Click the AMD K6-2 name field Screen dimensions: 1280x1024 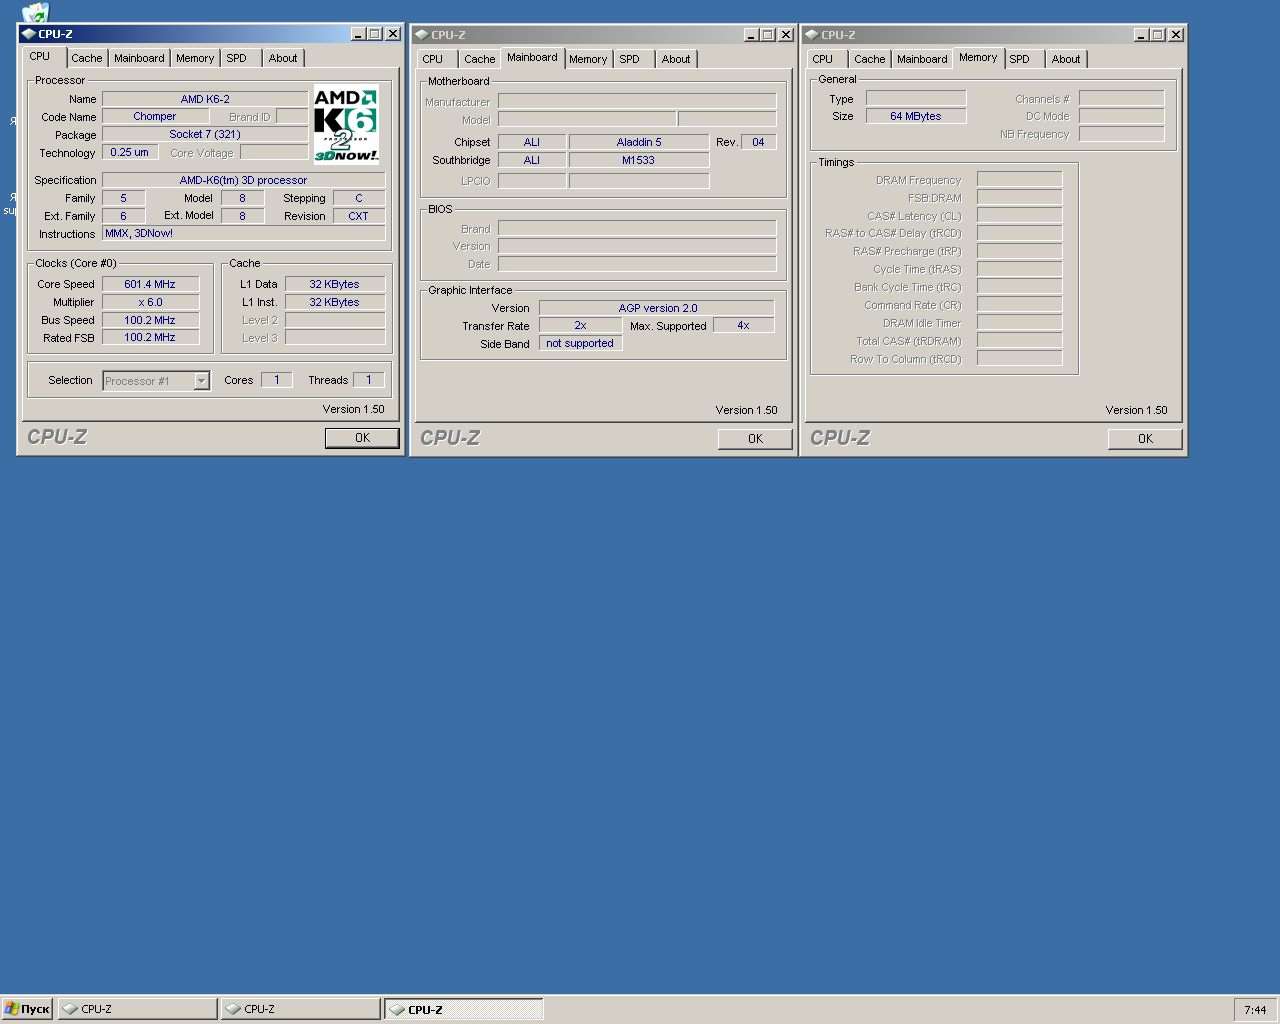(x=205, y=99)
